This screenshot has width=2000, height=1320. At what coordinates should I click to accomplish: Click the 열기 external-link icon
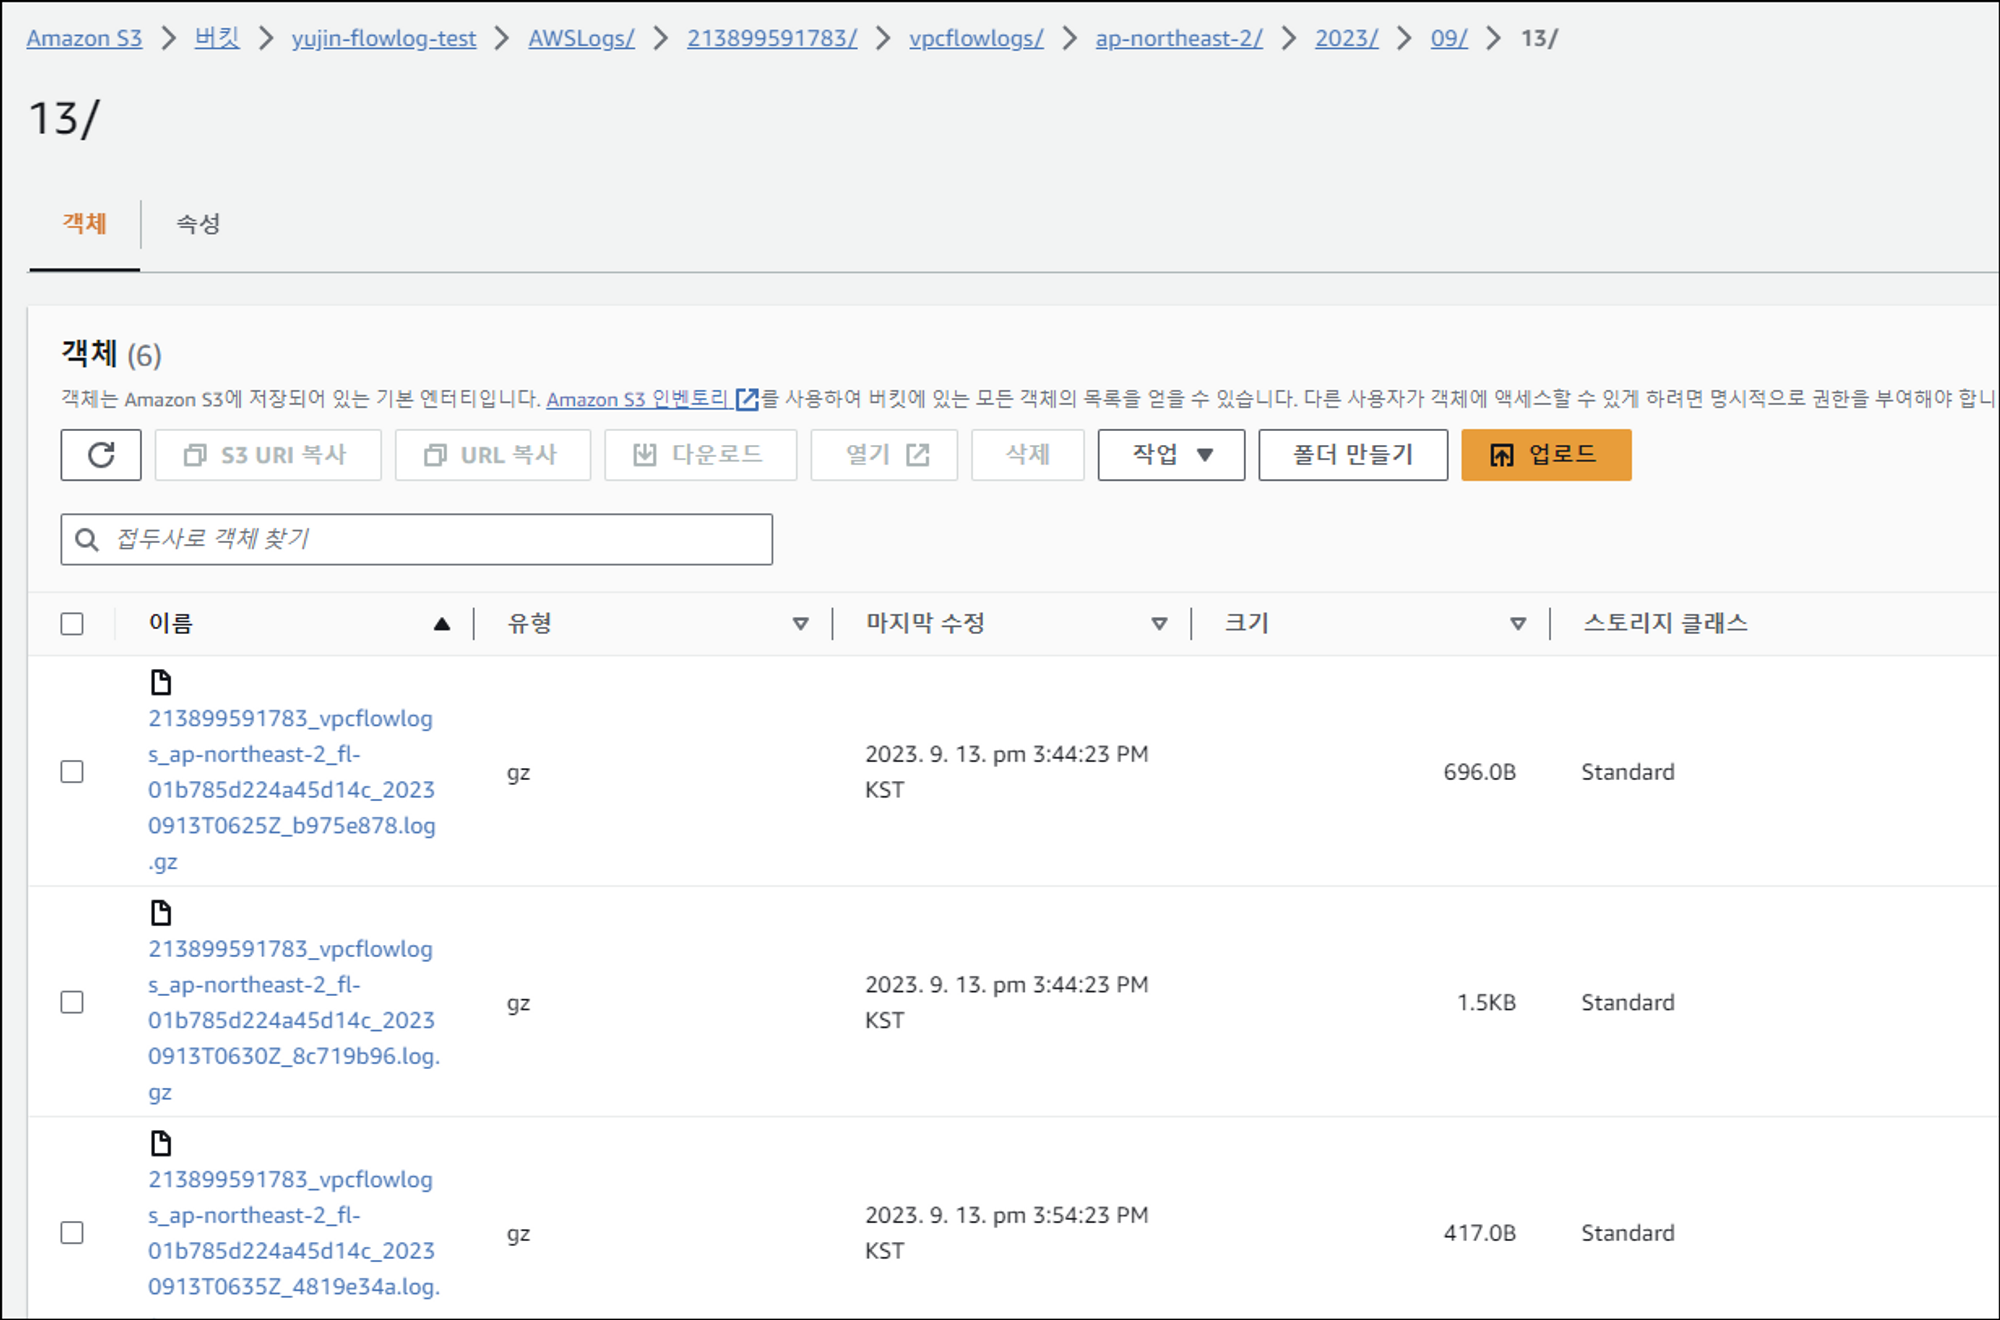click(918, 456)
